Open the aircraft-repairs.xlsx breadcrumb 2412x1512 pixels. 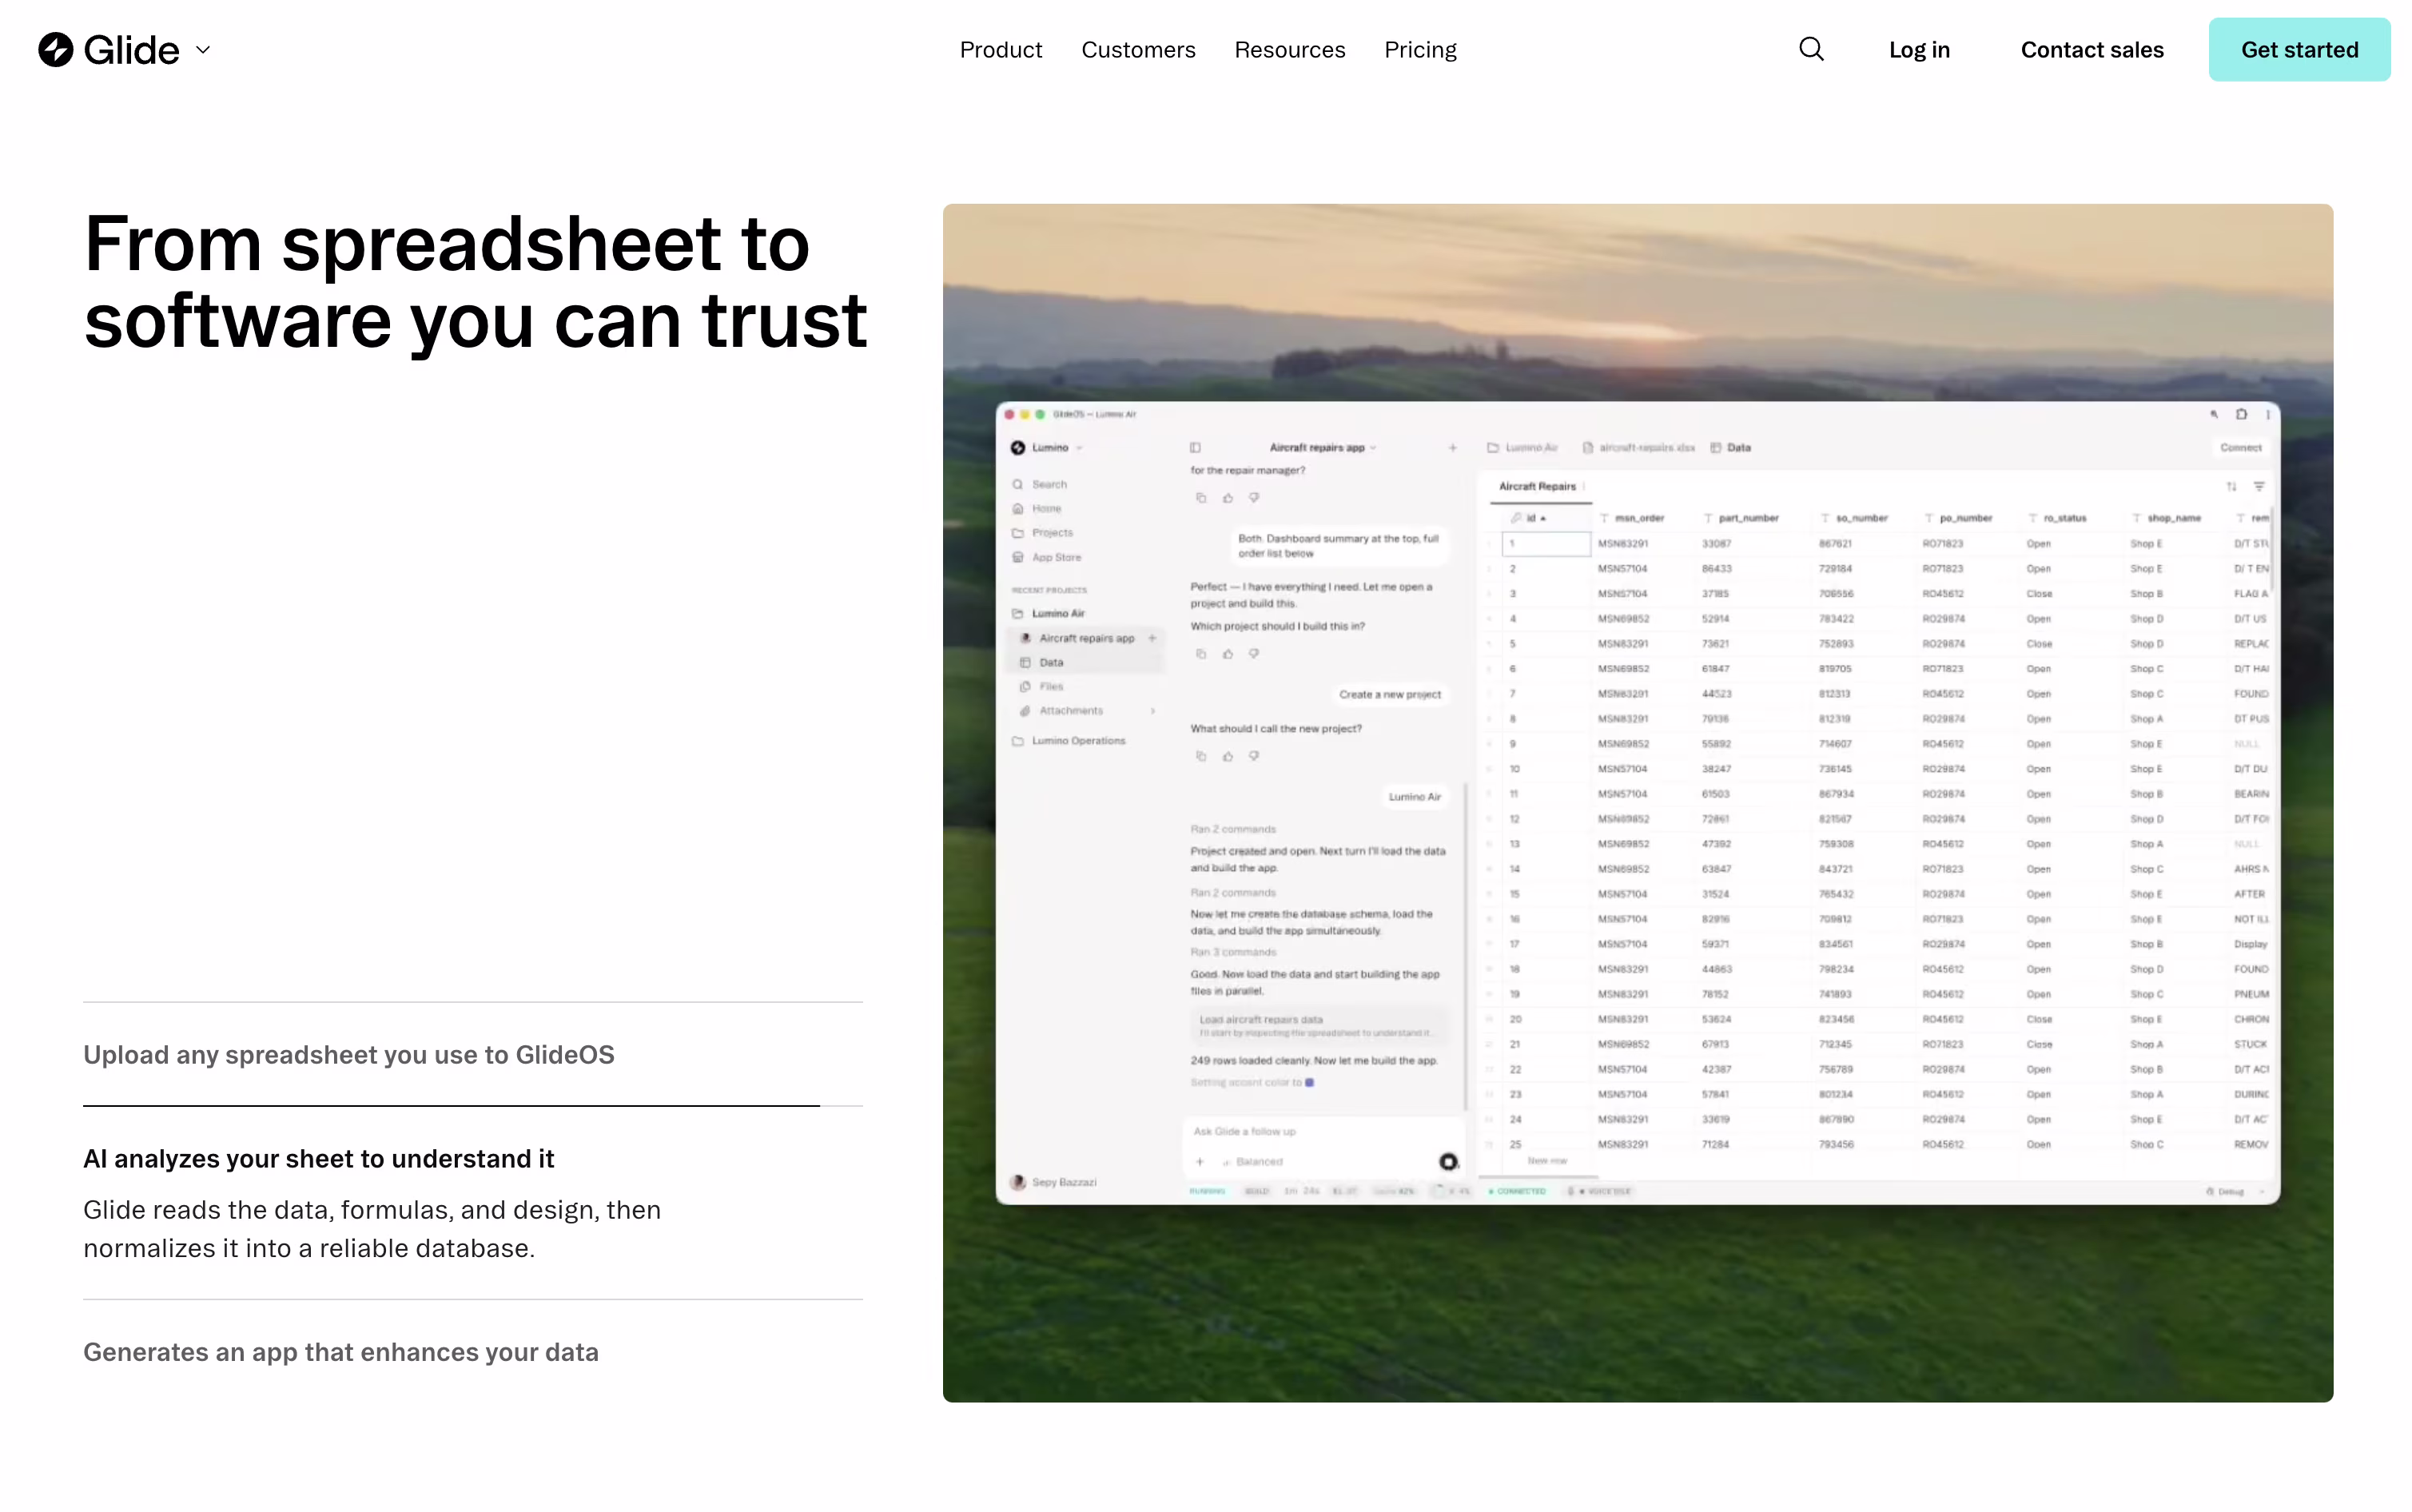(x=1638, y=448)
